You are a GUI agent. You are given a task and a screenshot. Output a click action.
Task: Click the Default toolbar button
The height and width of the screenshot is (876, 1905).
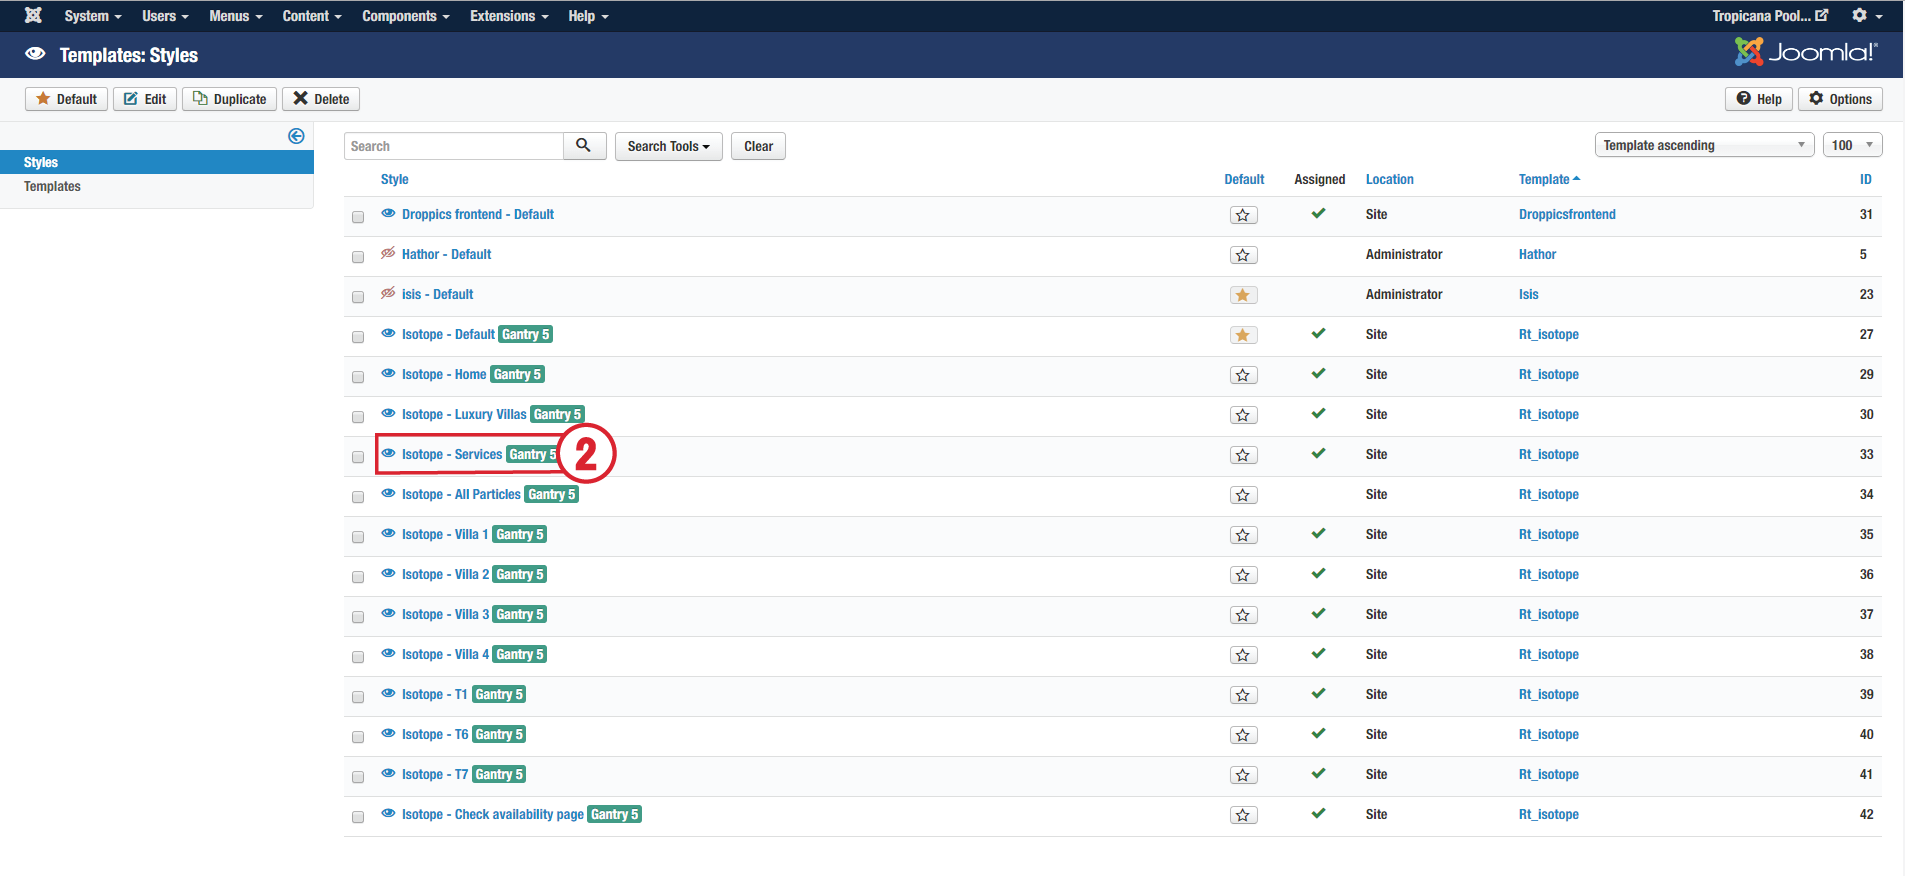tap(67, 99)
